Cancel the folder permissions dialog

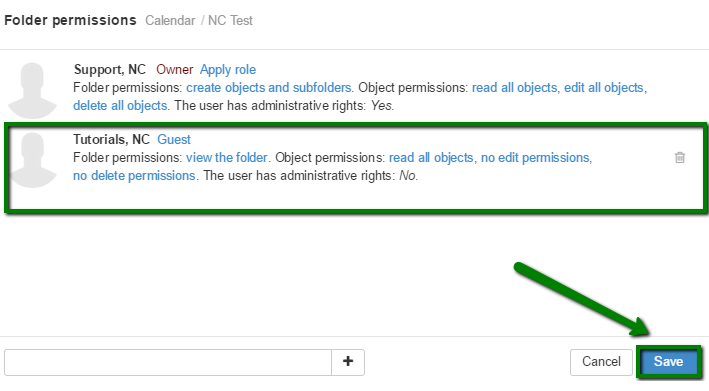pyautogui.click(x=601, y=362)
